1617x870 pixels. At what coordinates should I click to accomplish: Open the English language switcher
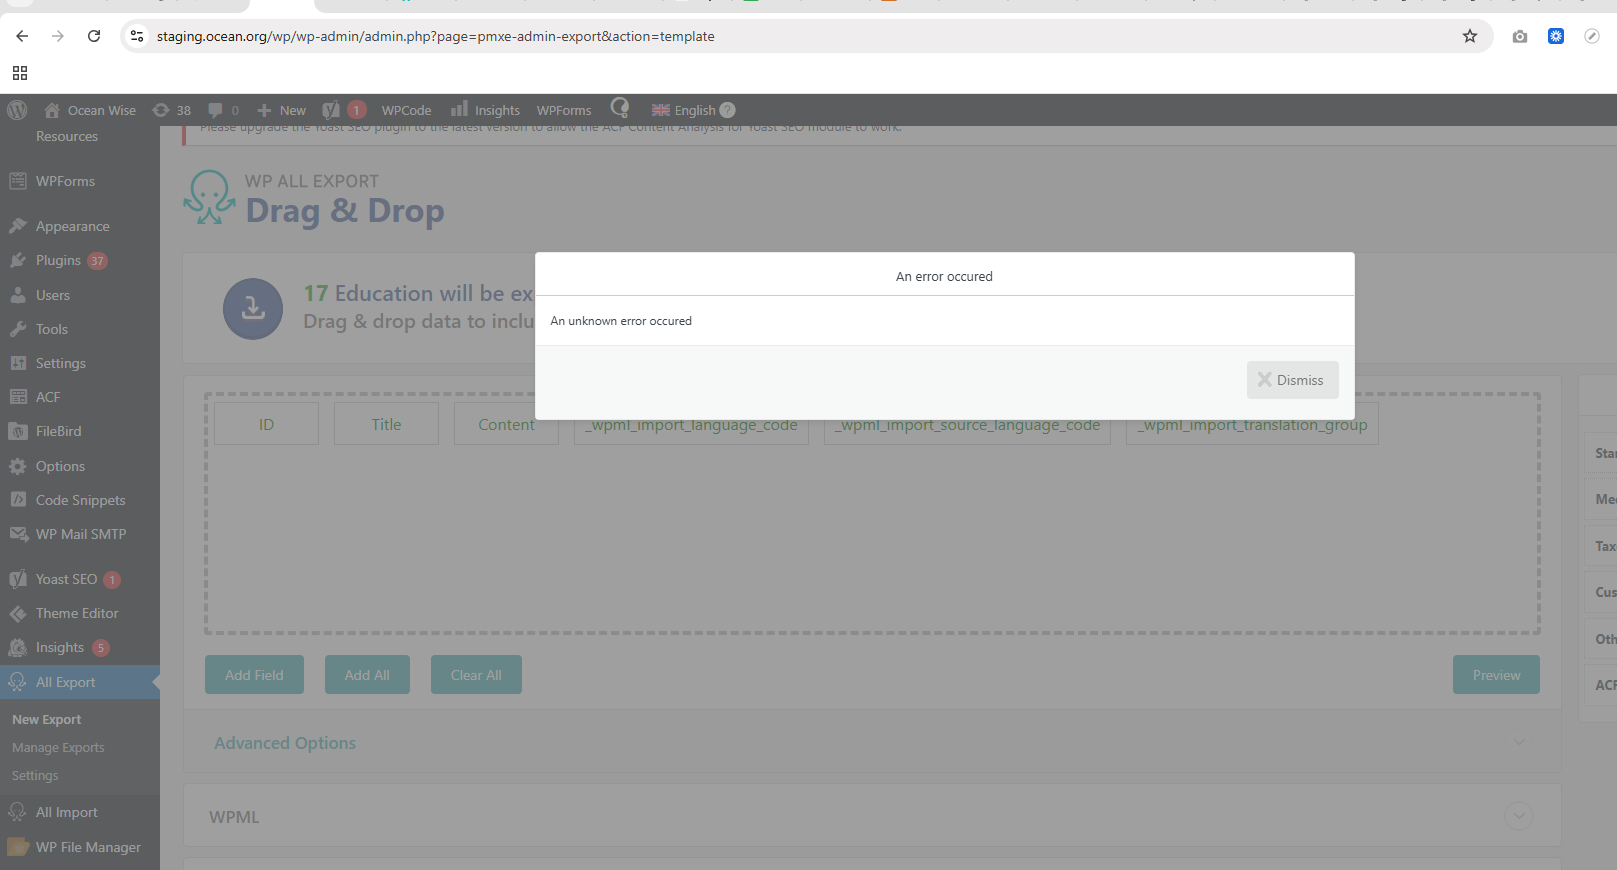pos(693,110)
